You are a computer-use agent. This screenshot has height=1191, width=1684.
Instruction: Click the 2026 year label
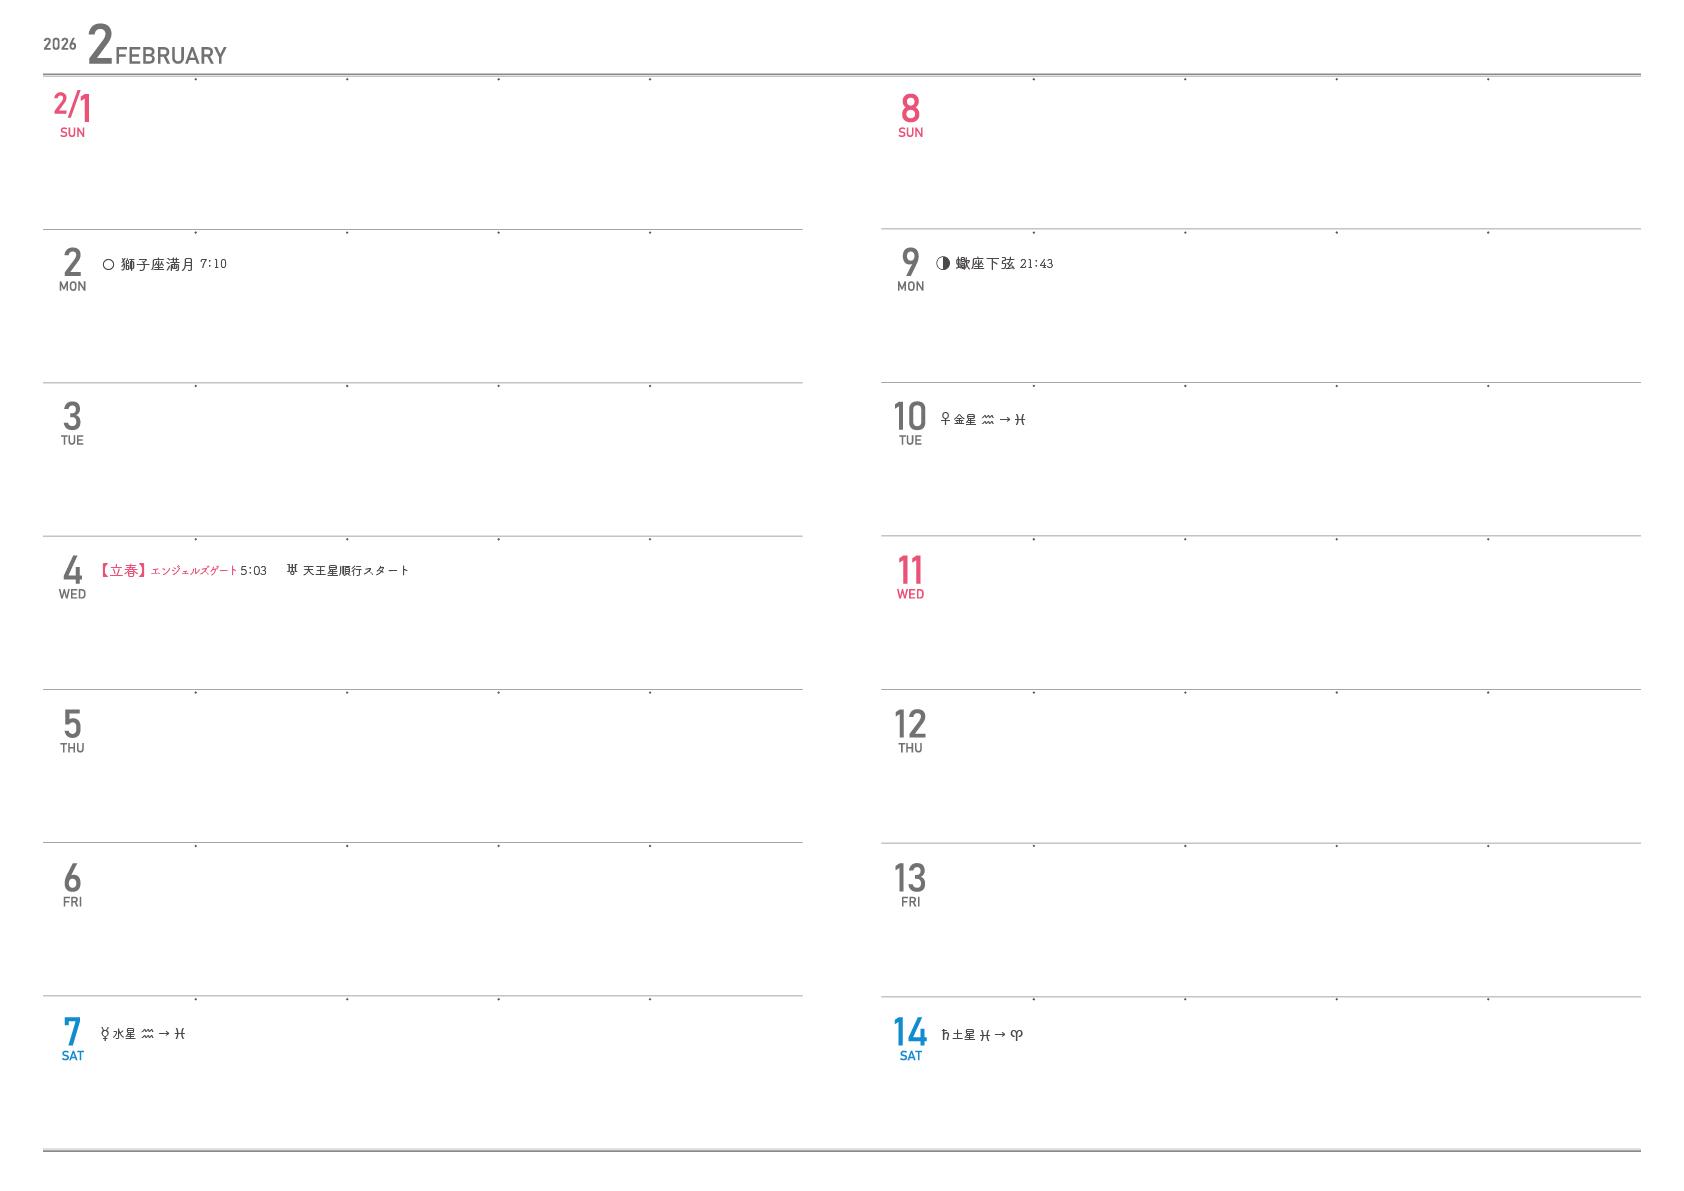click(x=60, y=44)
